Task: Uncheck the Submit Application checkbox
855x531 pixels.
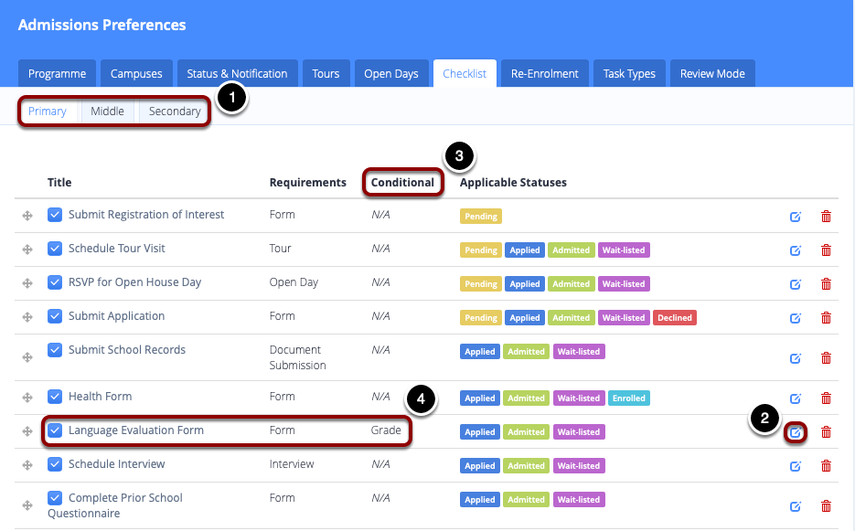Action: (x=55, y=316)
